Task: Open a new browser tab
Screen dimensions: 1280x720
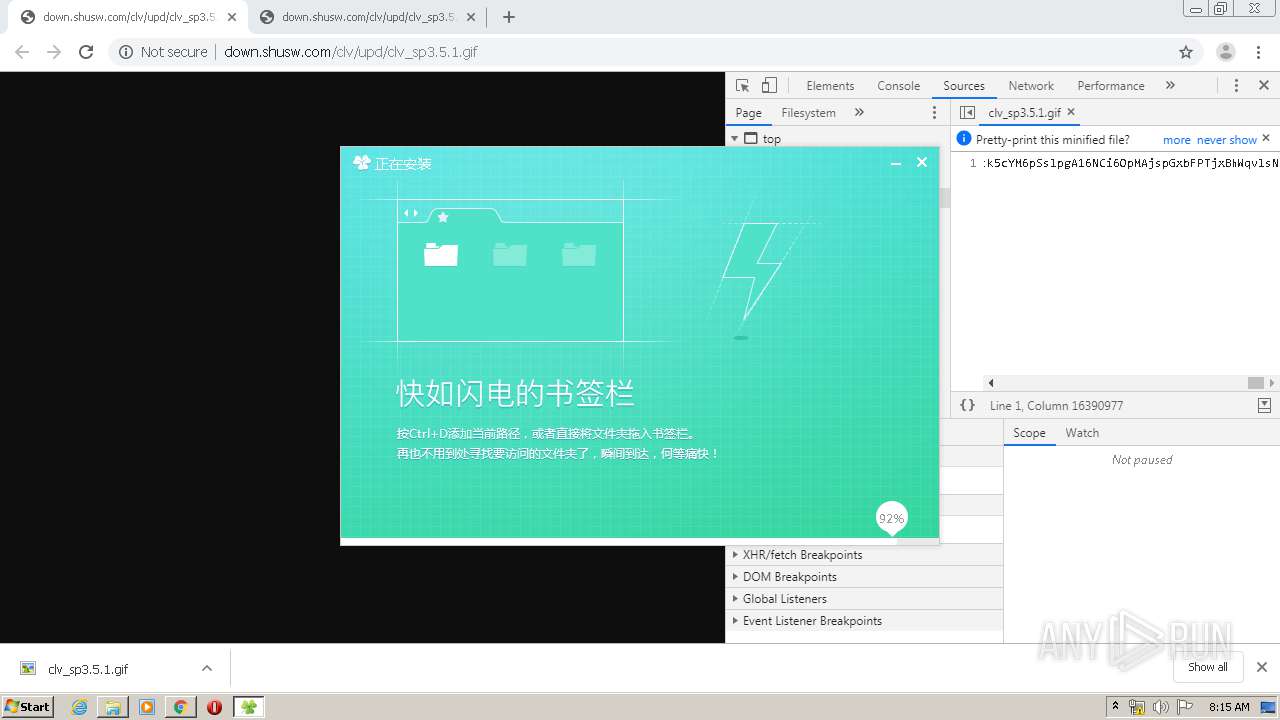Action: point(509,17)
